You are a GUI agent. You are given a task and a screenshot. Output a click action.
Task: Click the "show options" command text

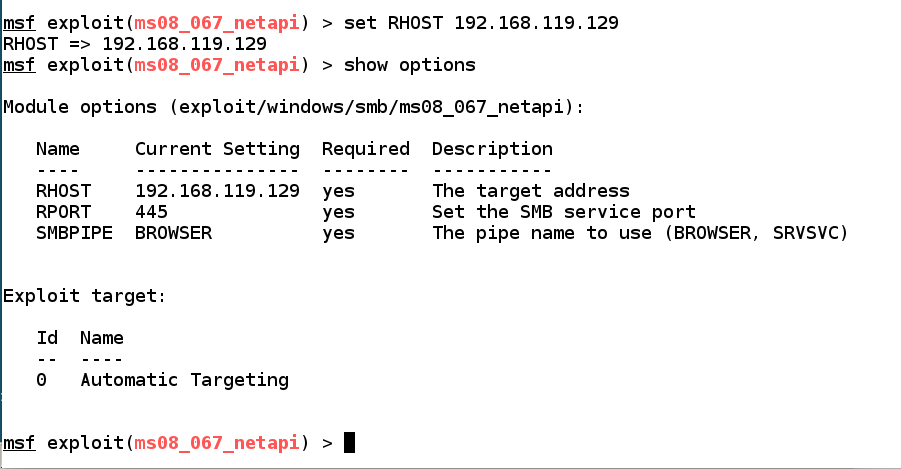[409, 65]
